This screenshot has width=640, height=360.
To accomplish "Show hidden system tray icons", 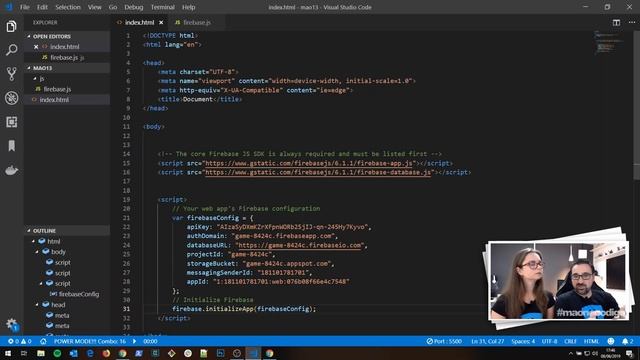I will (x=571, y=353).
